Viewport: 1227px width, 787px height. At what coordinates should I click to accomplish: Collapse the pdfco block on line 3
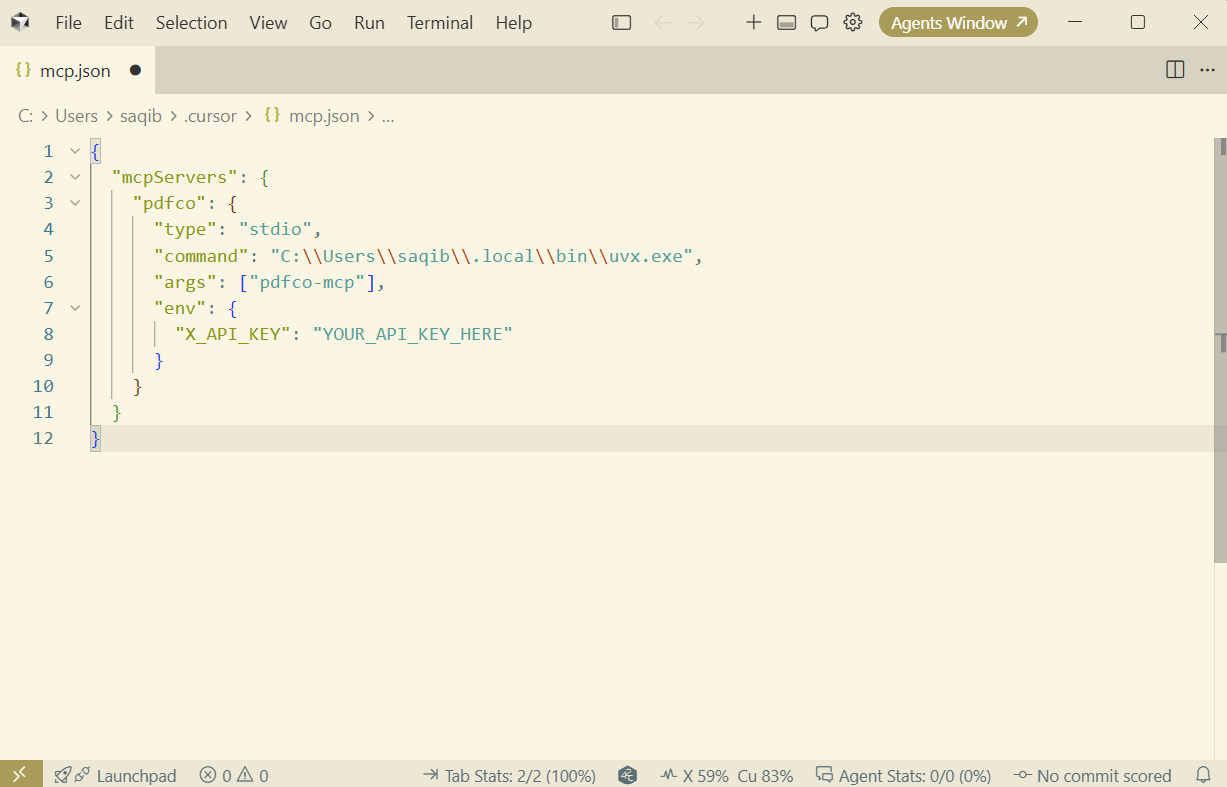pos(74,203)
